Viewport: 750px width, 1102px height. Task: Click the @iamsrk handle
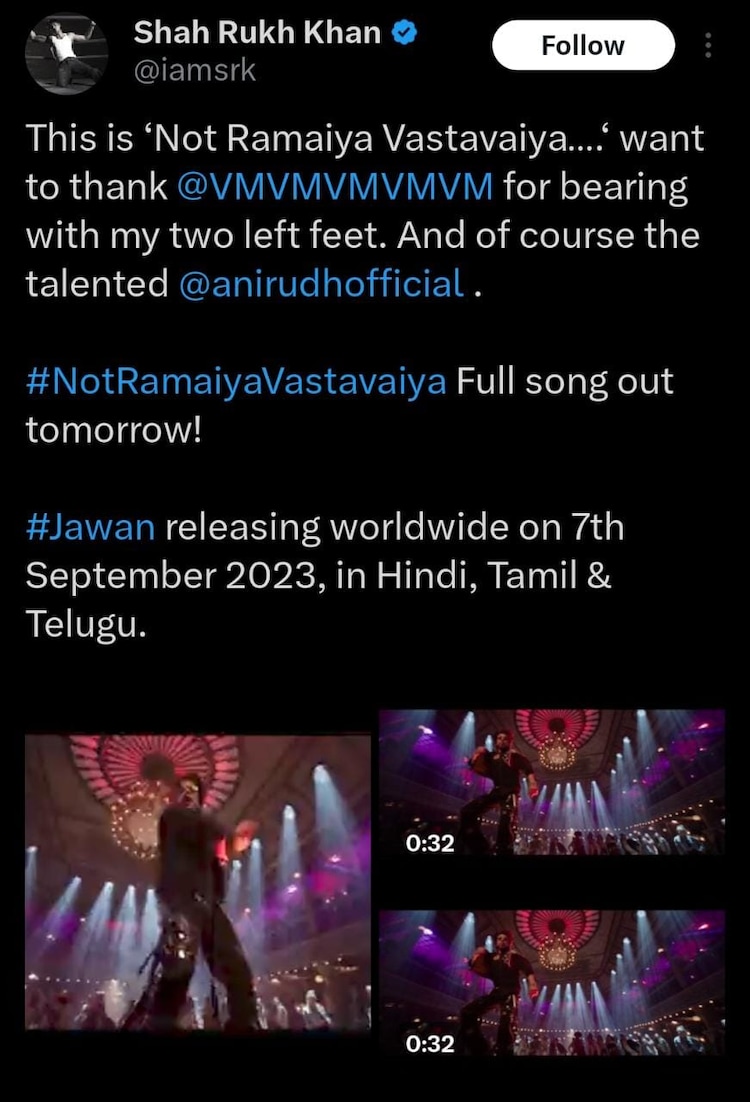195,71
